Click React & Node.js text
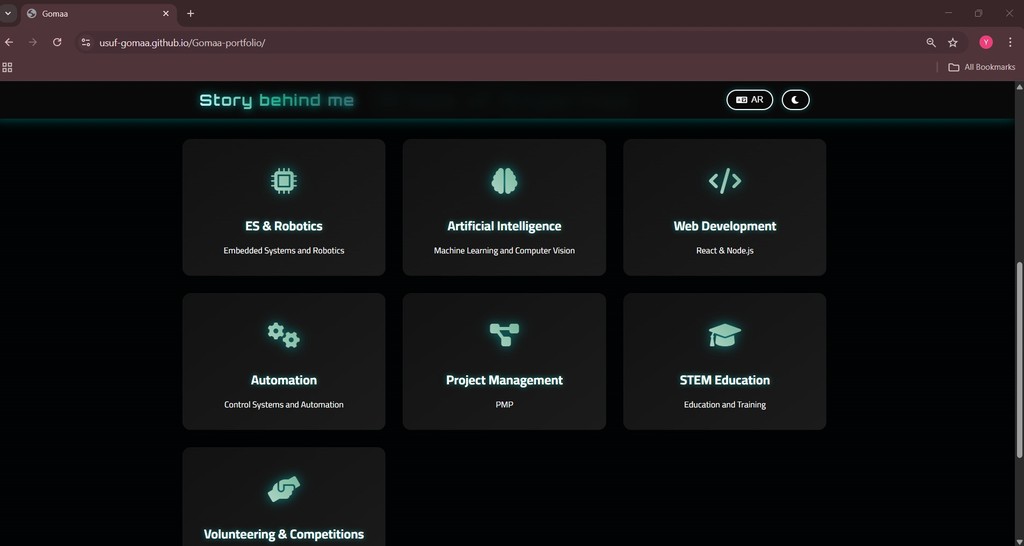1024x546 pixels. pos(725,251)
